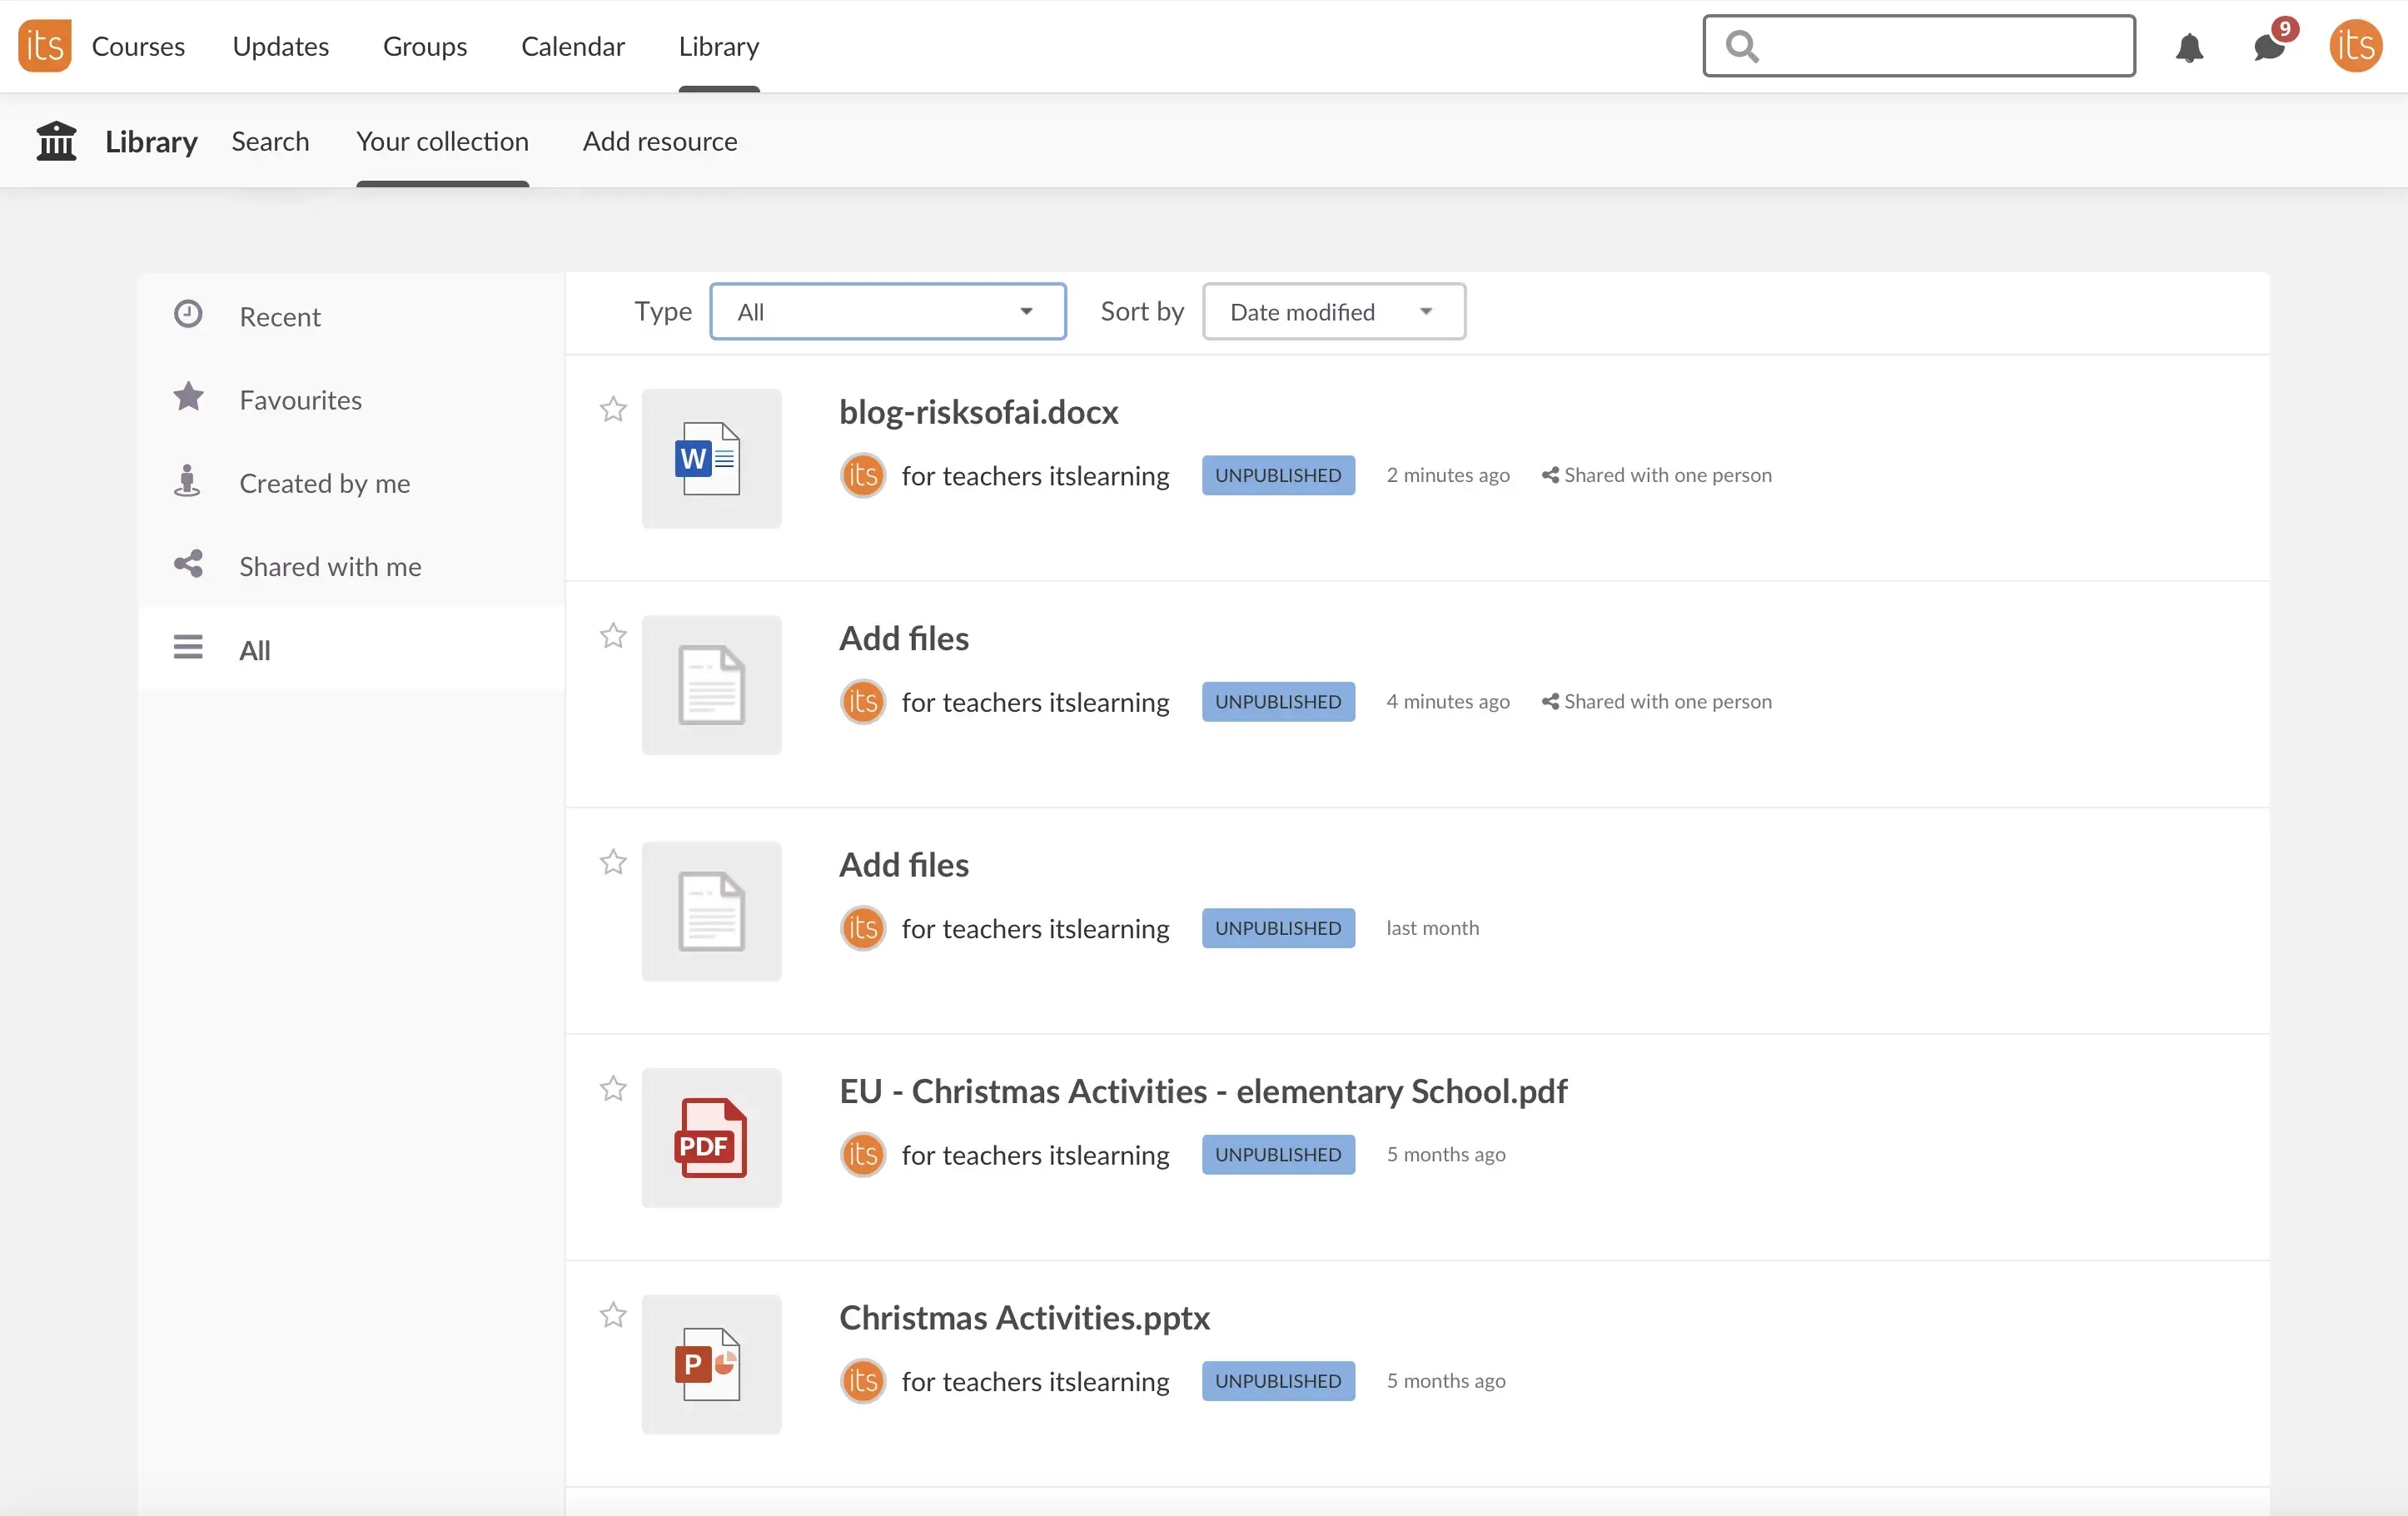Open the notifications bell
Viewport: 2408px width, 1516px height.
coord(2189,47)
